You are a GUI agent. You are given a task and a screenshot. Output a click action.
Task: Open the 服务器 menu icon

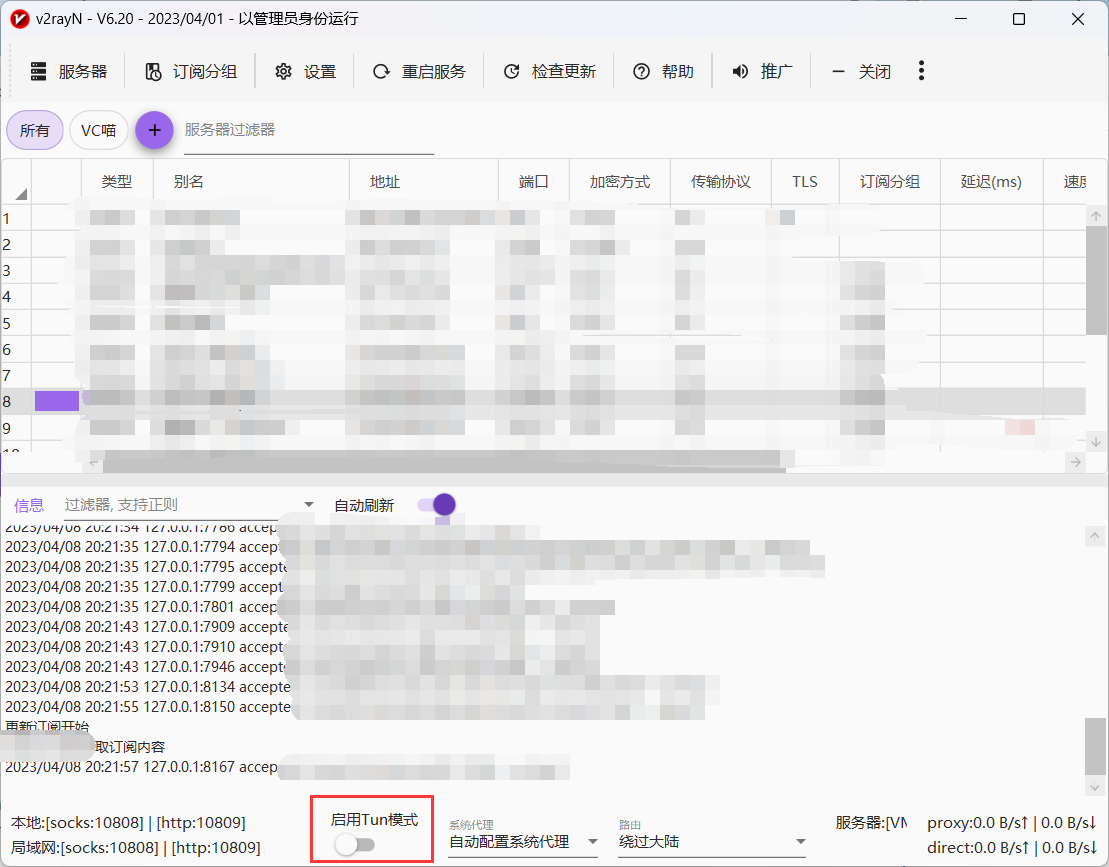coord(38,71)
